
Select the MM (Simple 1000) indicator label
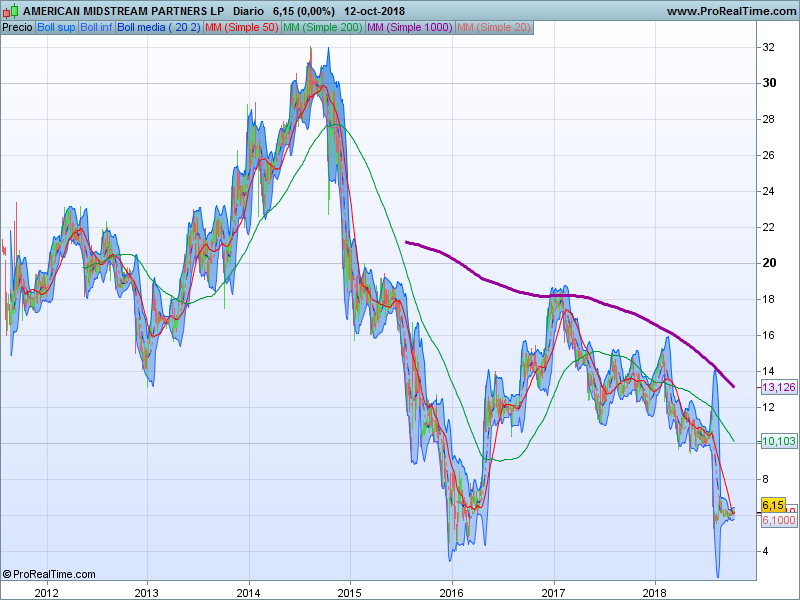coord(410,28)
